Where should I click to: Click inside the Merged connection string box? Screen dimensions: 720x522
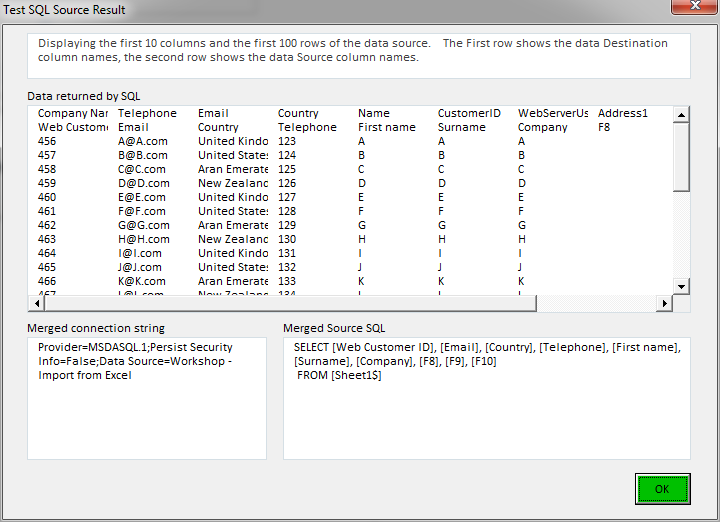(147, 398)
